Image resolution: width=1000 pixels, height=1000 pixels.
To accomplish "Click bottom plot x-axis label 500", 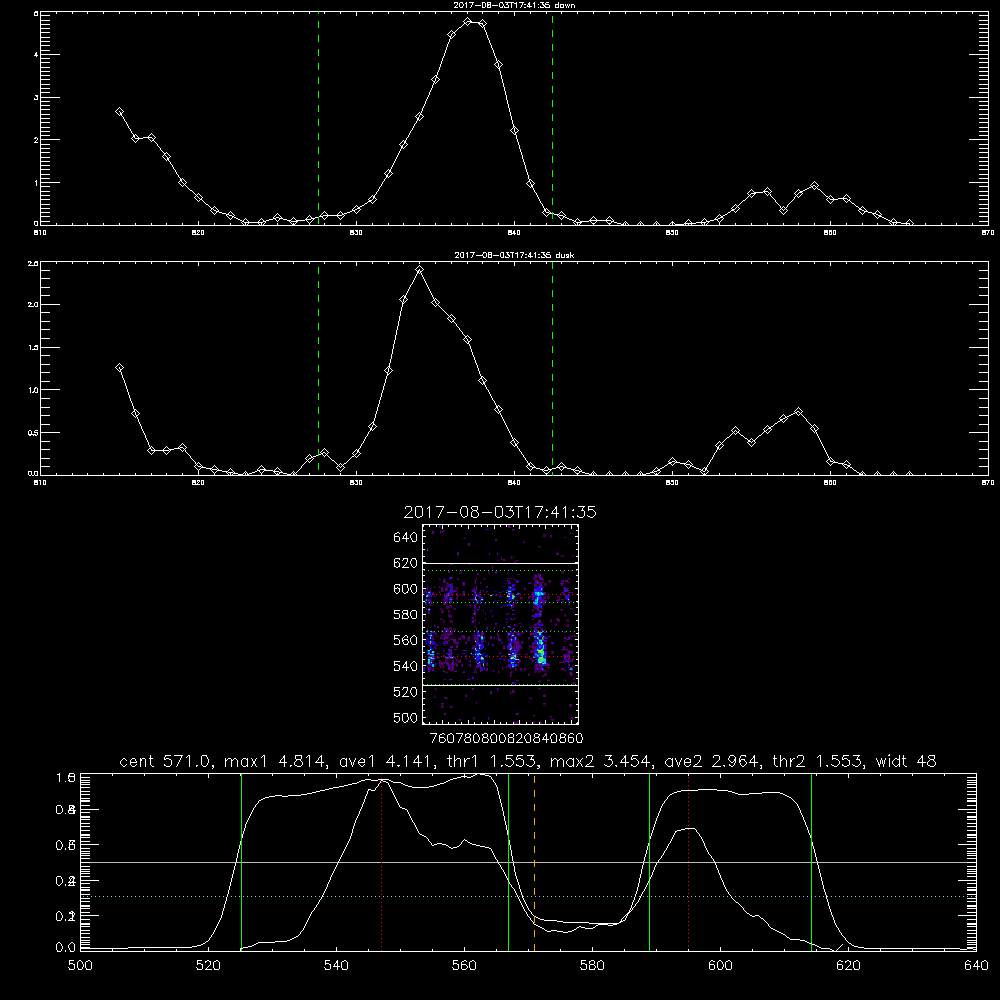I will (x=80, y=966).
